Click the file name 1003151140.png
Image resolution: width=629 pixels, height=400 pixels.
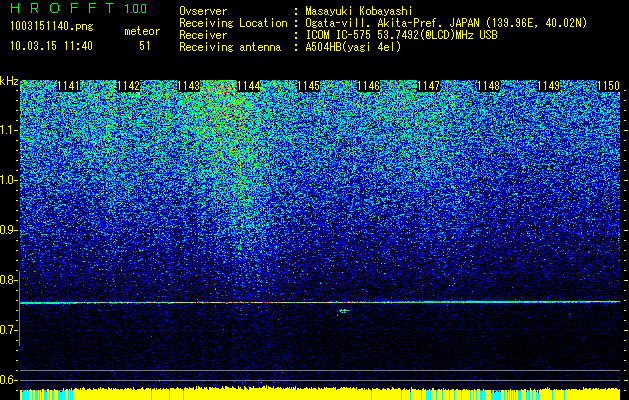point(52,27)
